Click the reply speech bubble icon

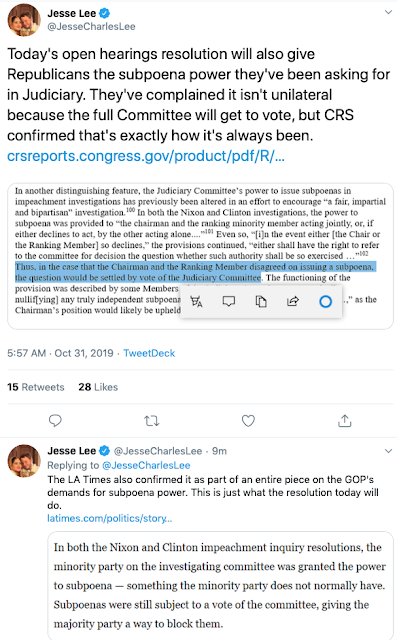click(55, 420)
